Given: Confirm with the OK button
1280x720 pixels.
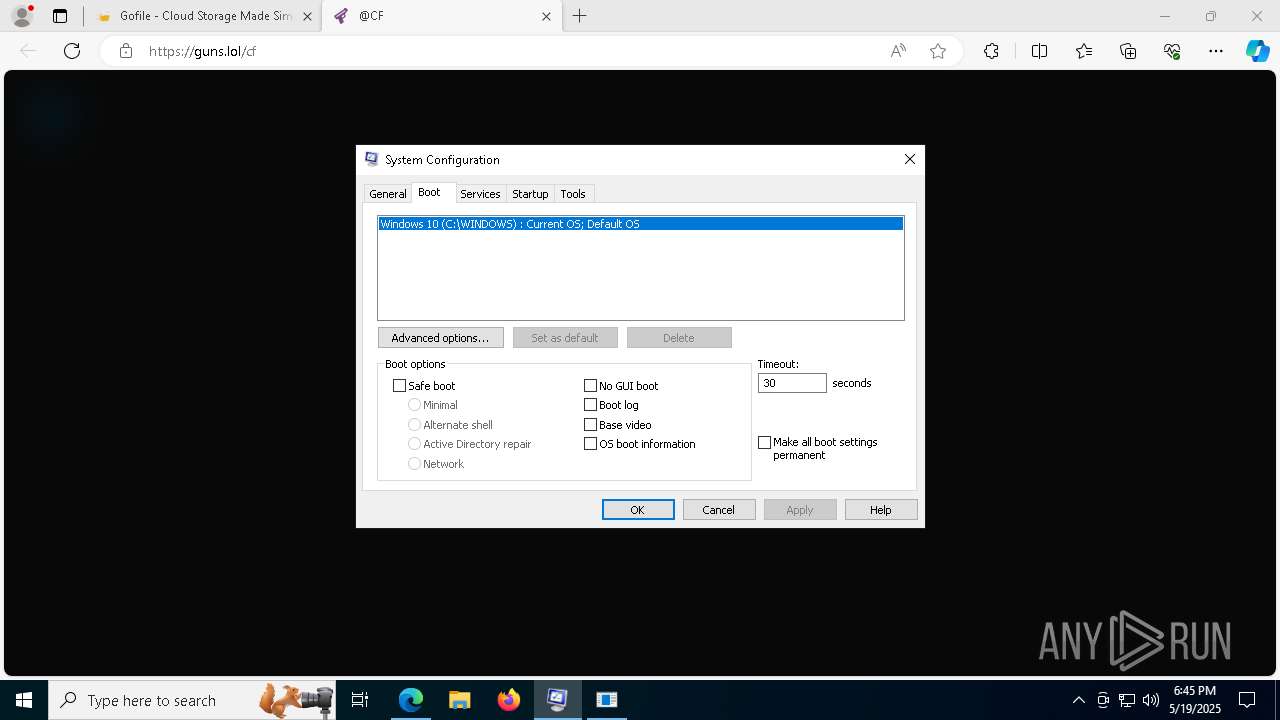Looking at the screenshot, I should [638, 510].
